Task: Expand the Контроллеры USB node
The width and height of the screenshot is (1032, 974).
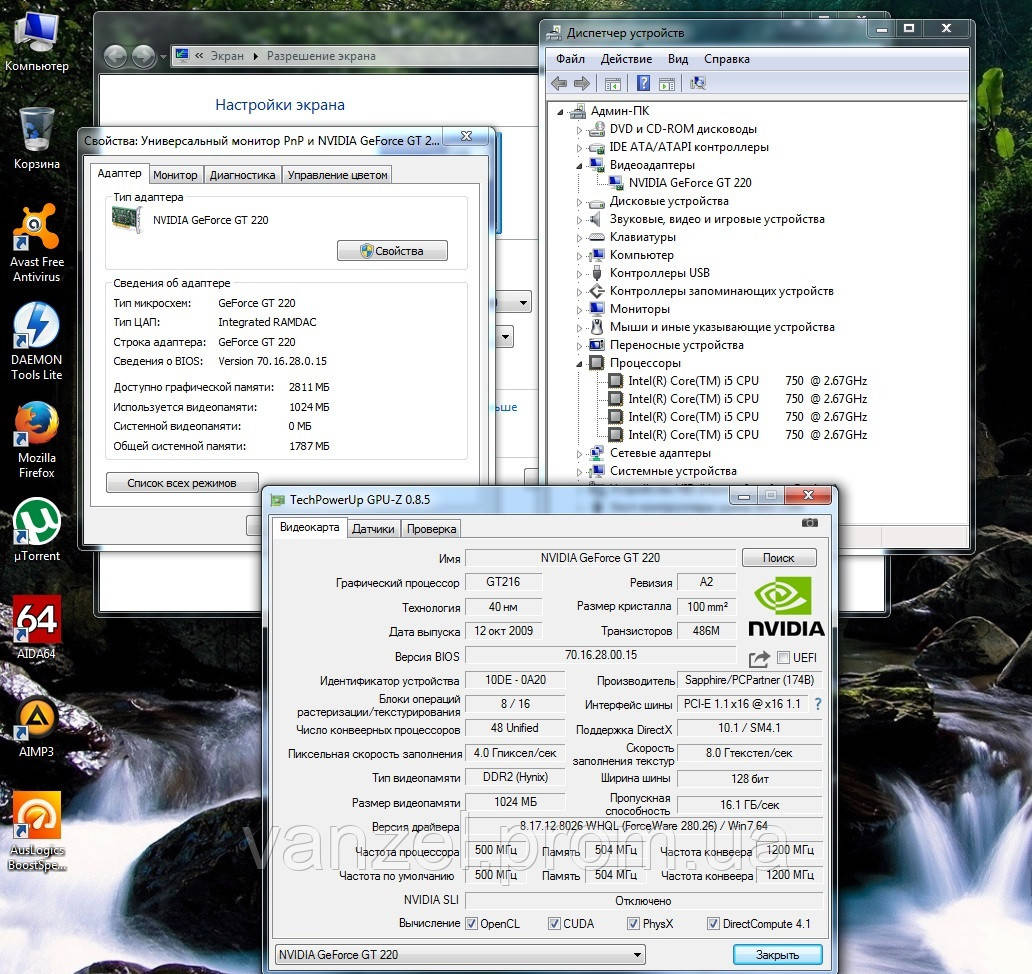Action: (x=579, y=274)
